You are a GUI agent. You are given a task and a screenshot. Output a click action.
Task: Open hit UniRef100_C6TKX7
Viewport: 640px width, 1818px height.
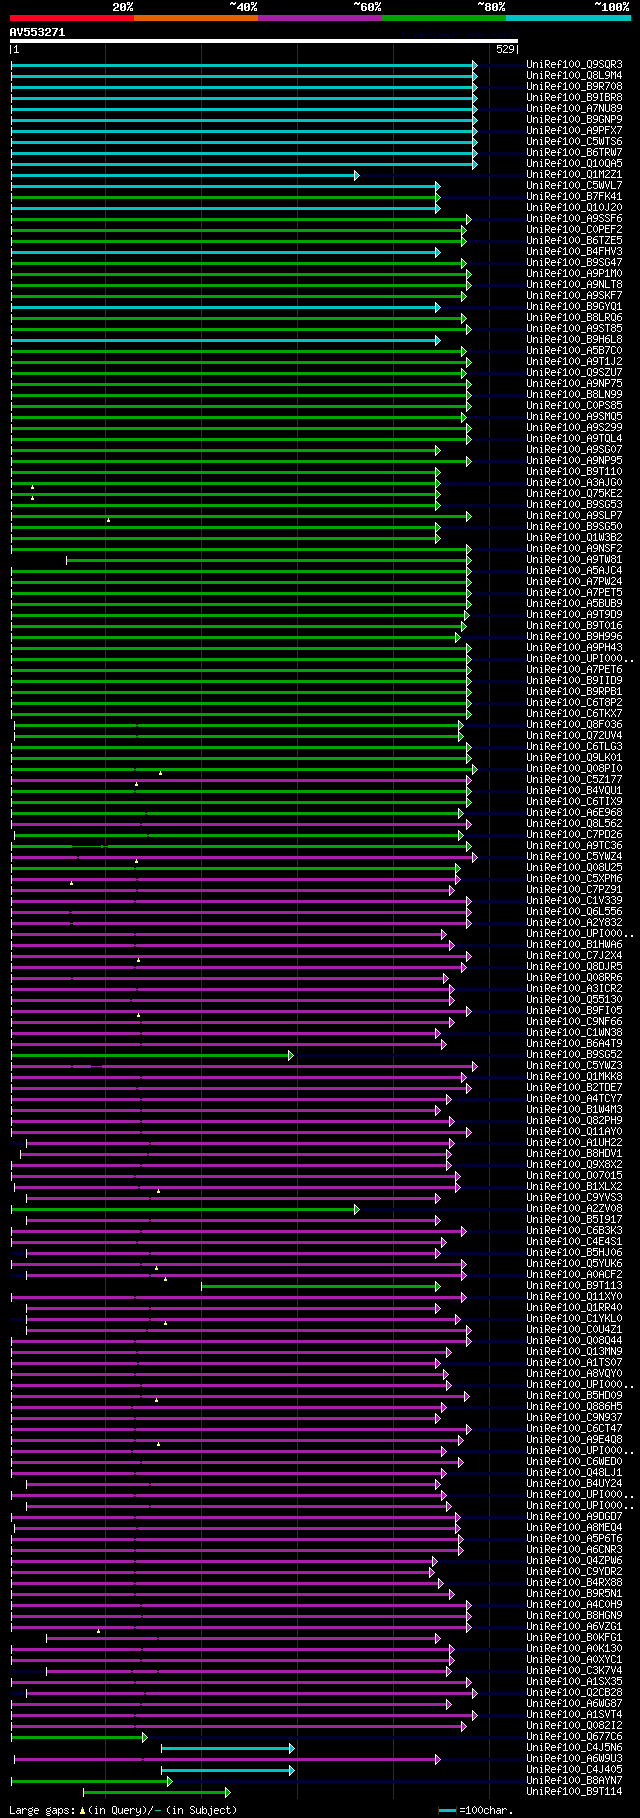pos(574,714)
